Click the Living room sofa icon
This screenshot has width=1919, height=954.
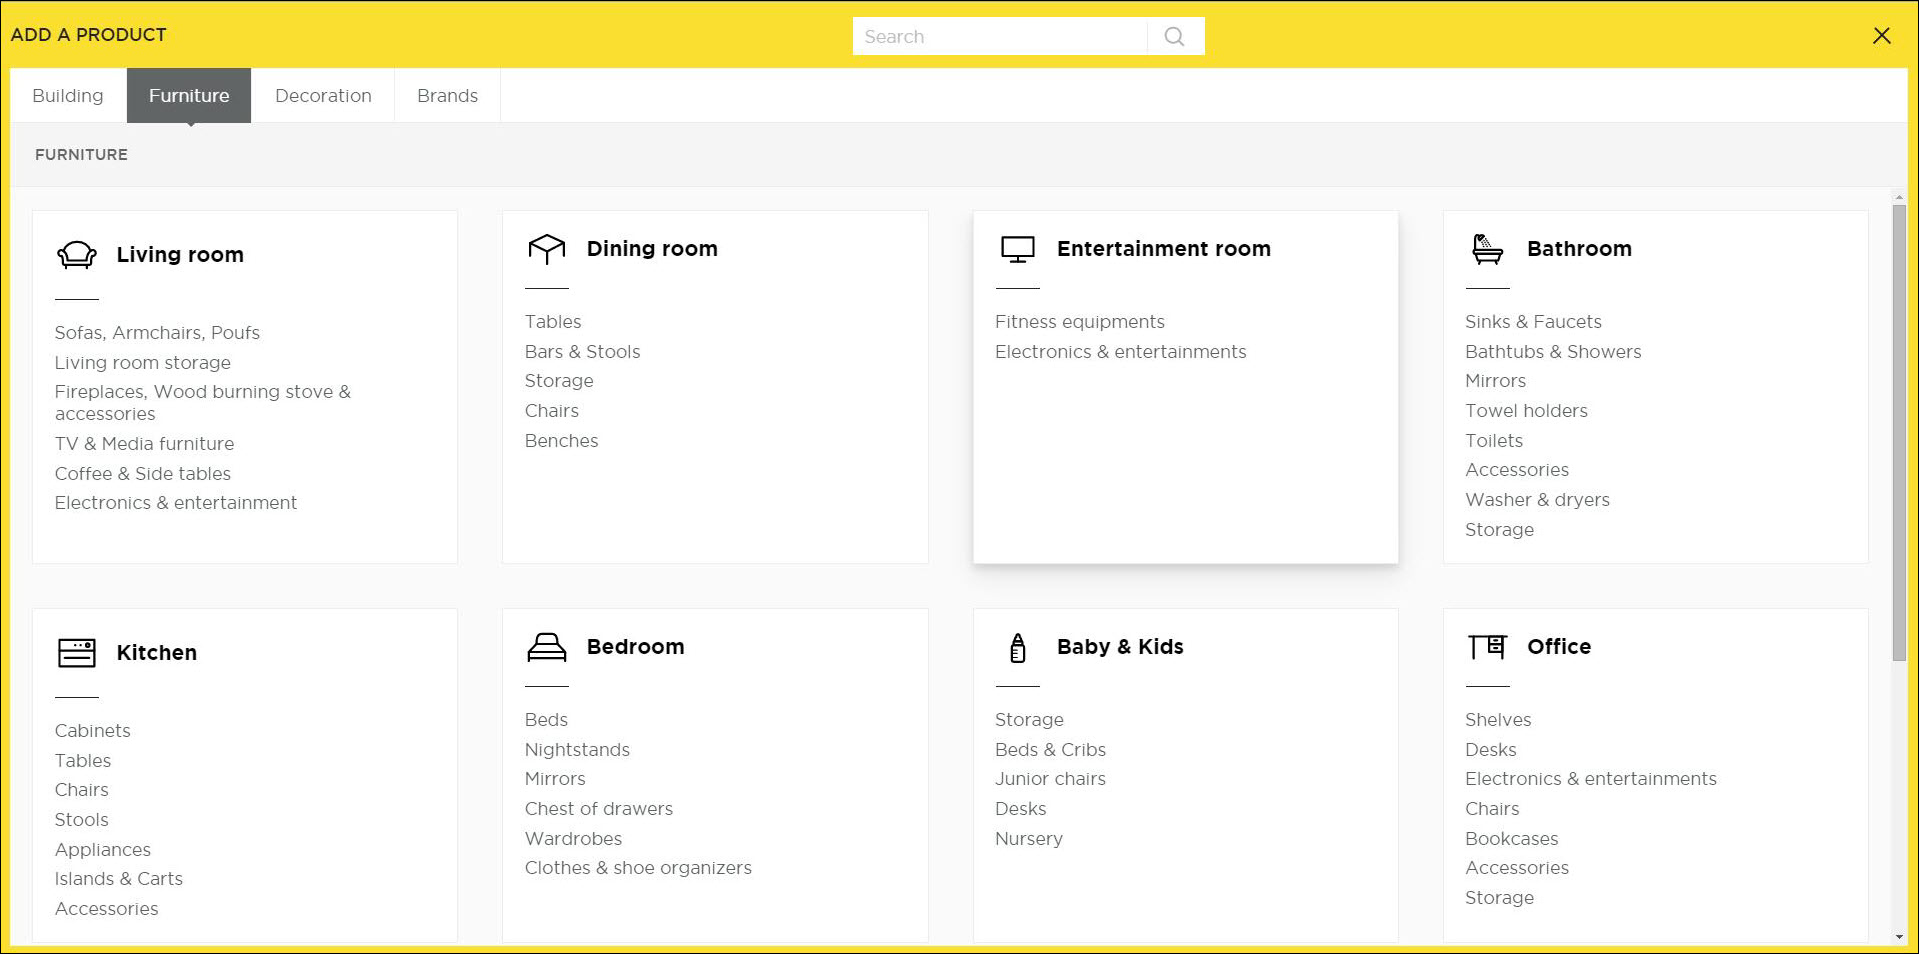[77, 255]
